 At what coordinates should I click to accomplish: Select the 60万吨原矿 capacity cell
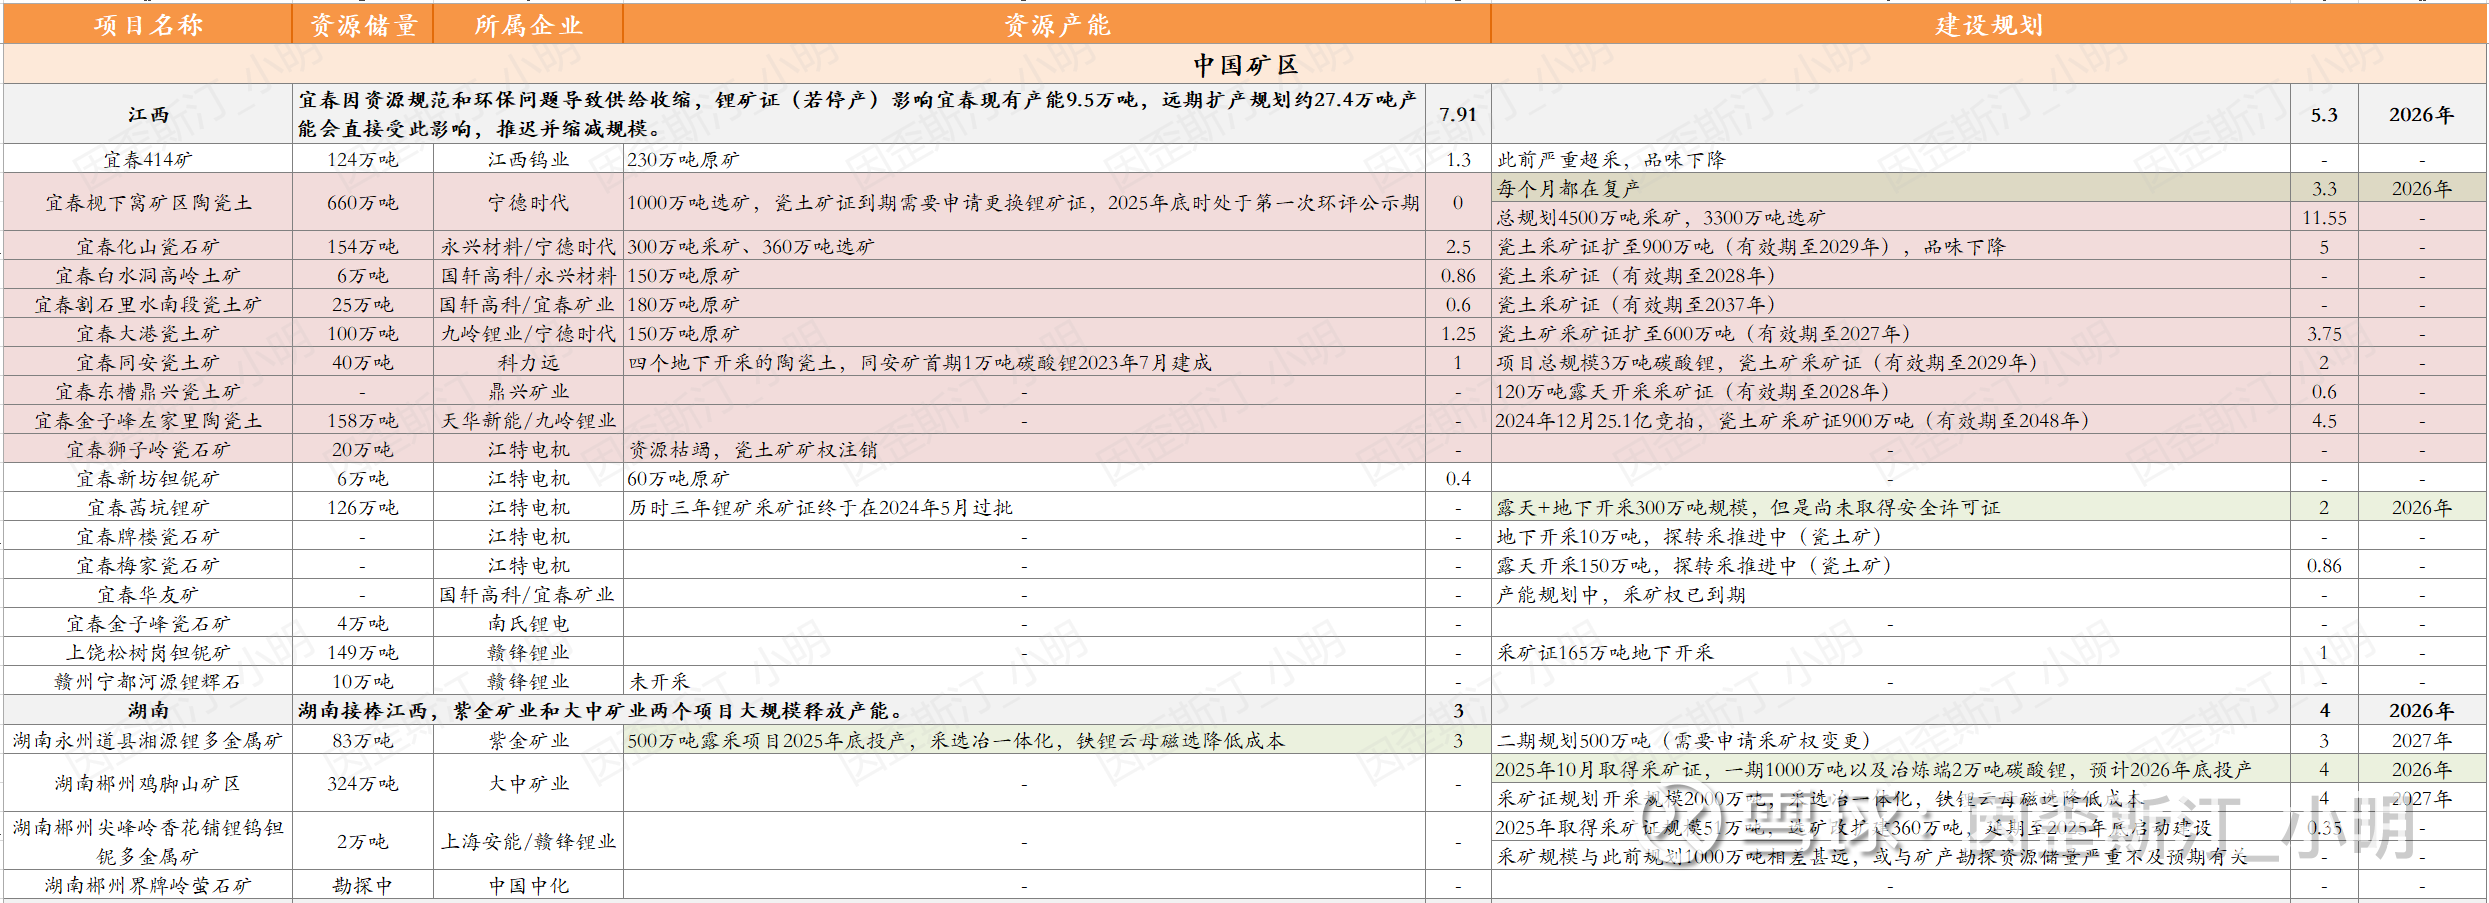pyautogui.click(x=1024, y=478)
